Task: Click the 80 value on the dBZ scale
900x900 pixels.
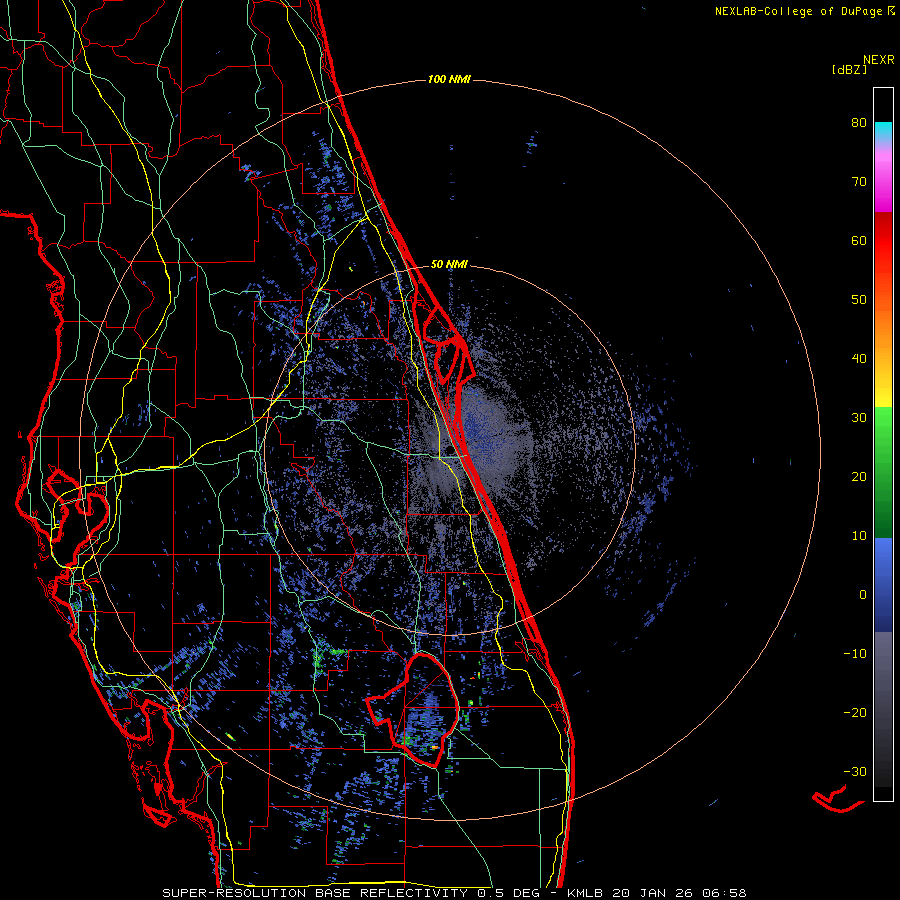Action: 859,123
